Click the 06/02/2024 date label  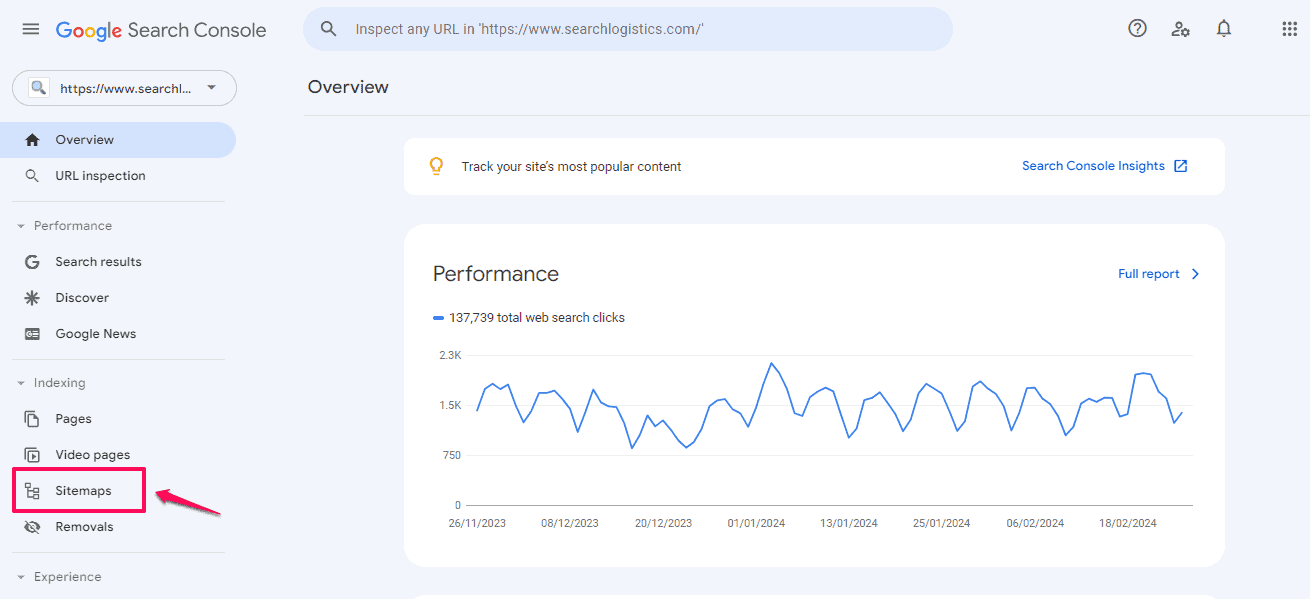[1034, 523]
